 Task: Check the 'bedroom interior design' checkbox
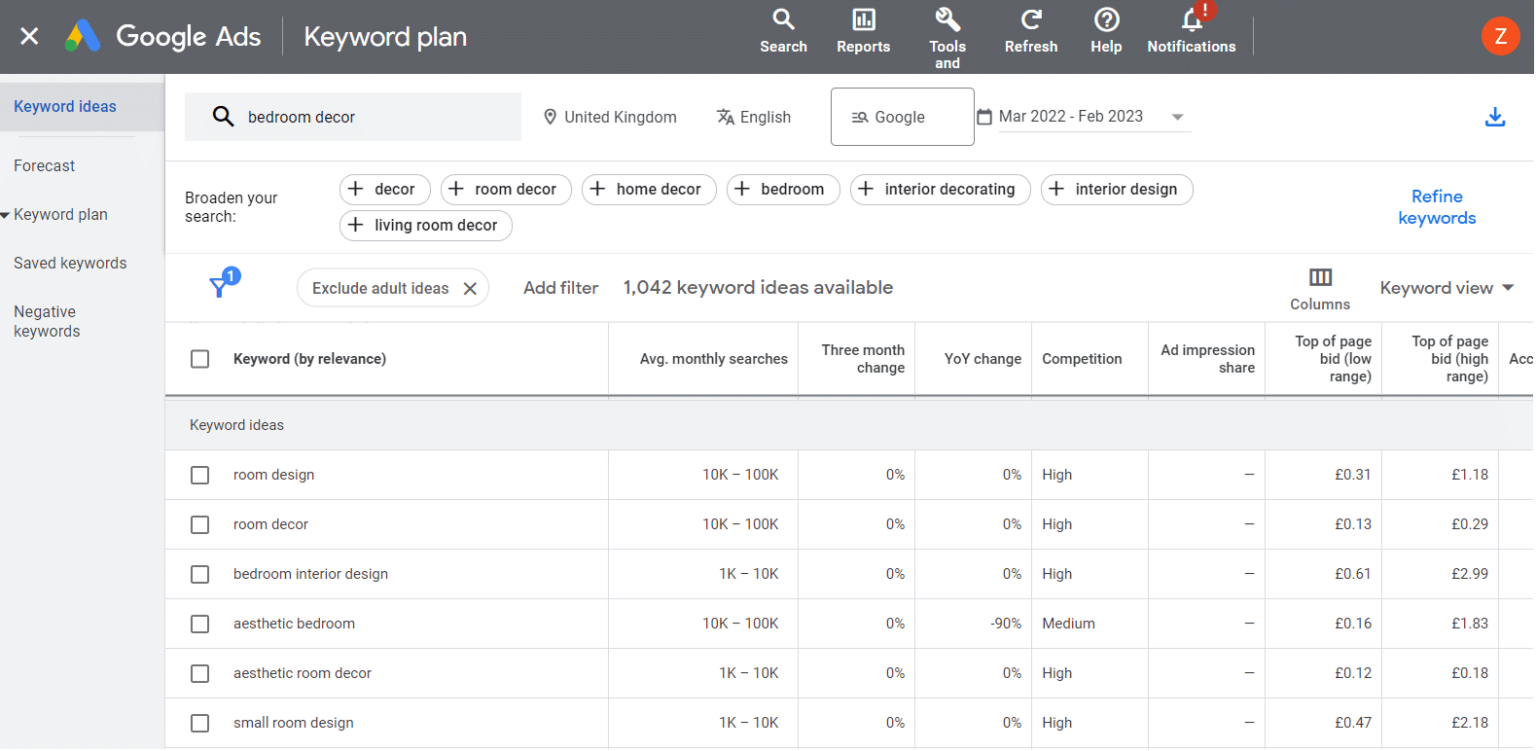pyautogui.click(x=200, y=574)
